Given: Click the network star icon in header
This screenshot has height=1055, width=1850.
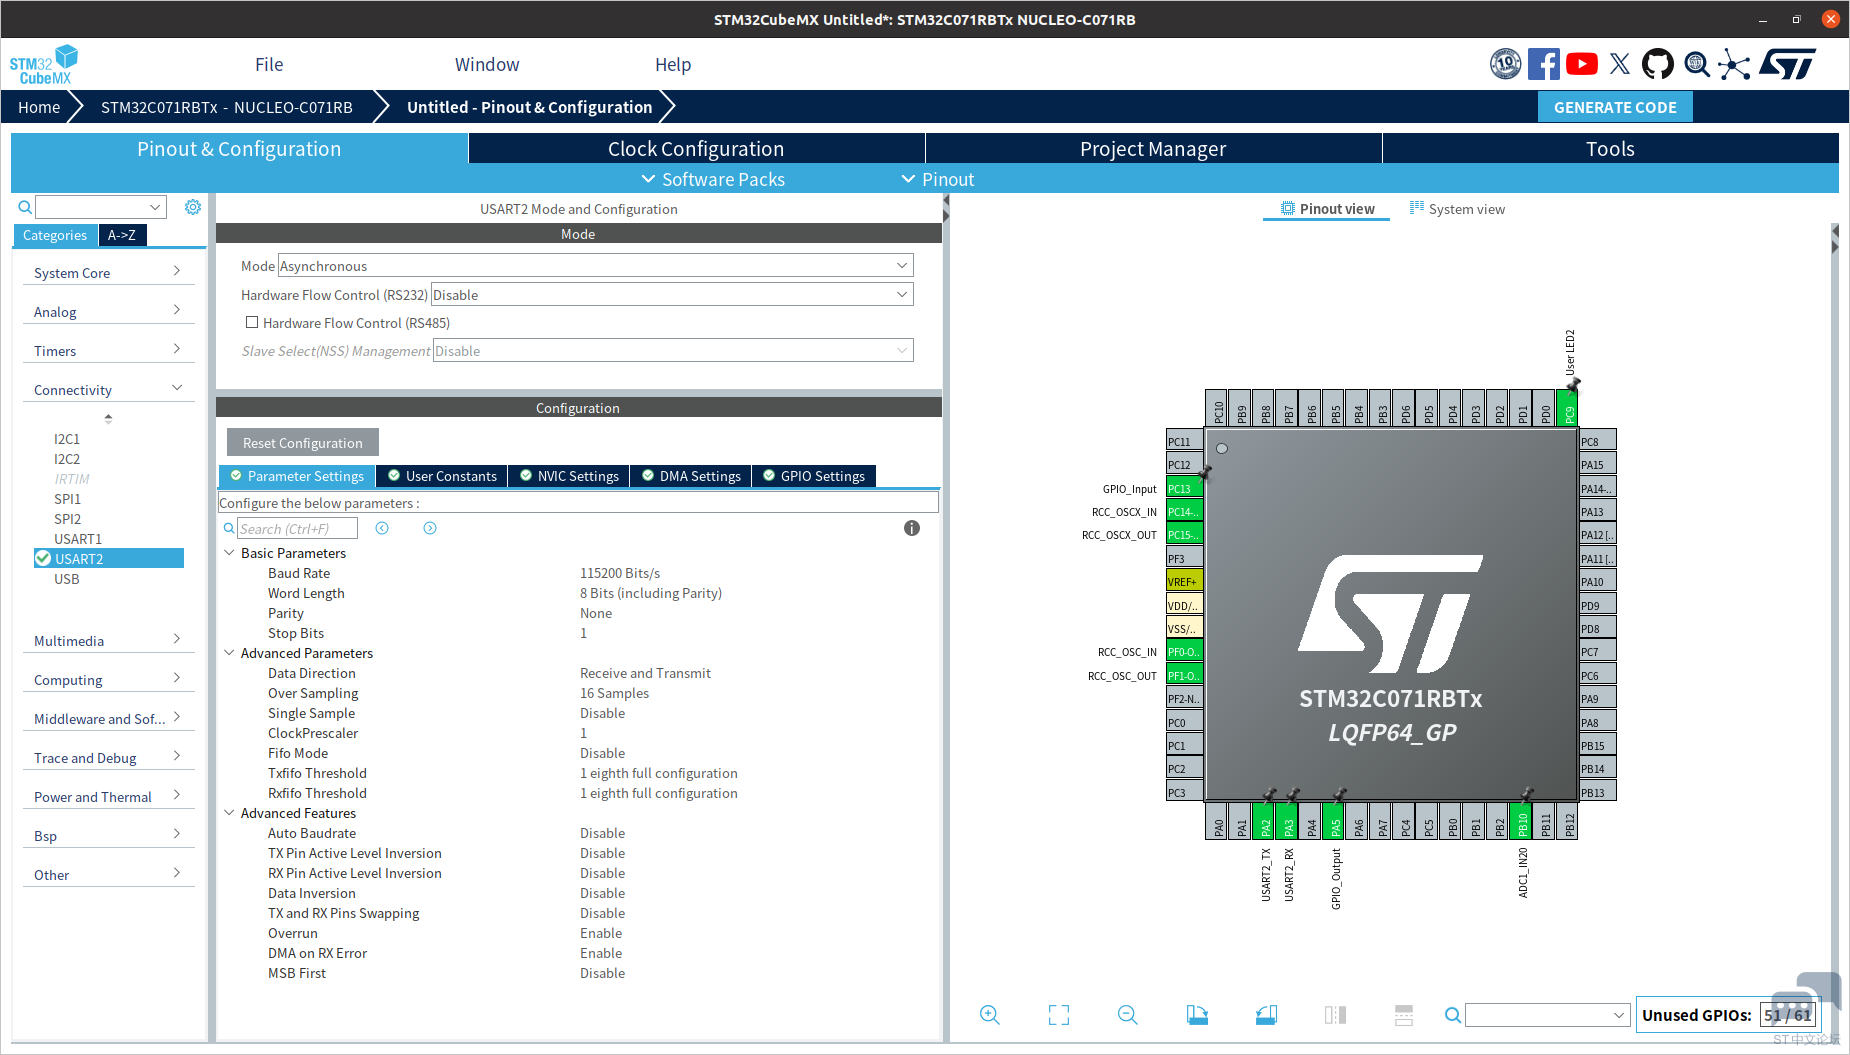Looking at the screenshot, I should coord(1734,65).
